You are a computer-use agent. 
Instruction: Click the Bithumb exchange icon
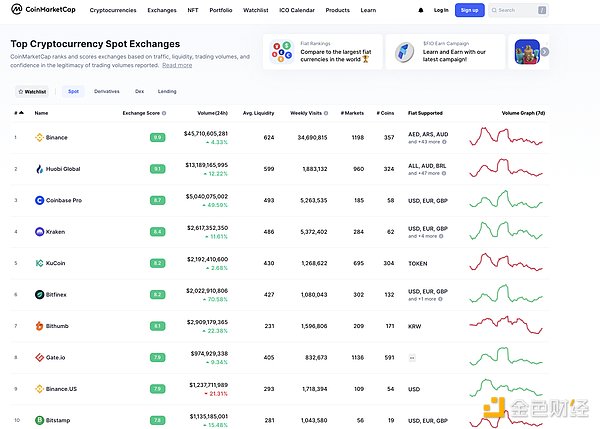(x=39, y=326)
